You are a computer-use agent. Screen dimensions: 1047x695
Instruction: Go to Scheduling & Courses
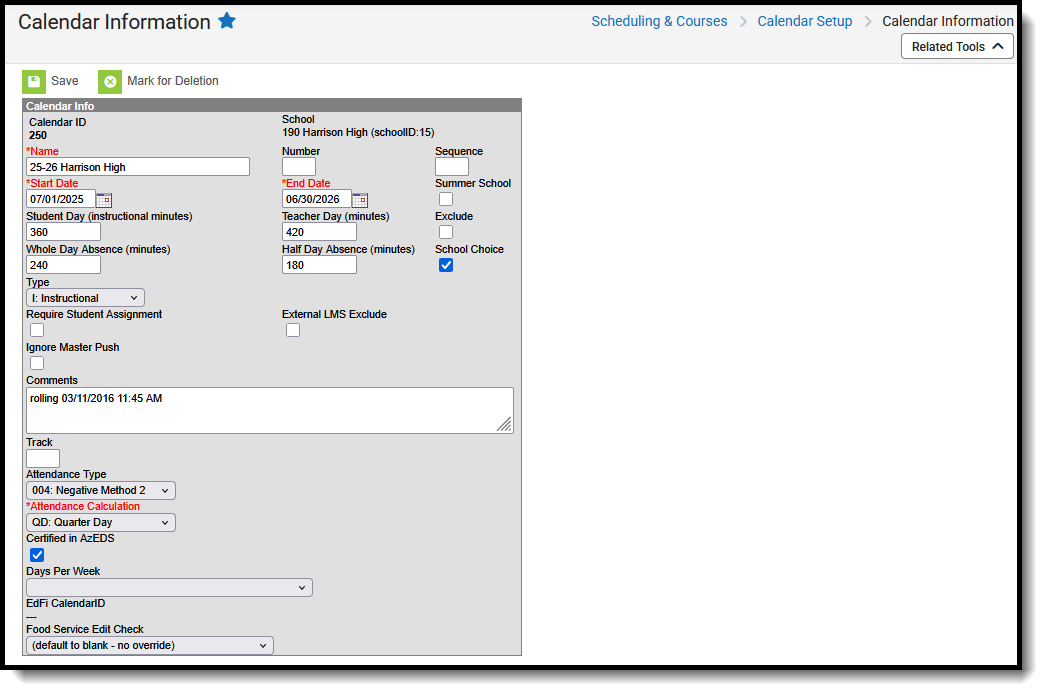[x=658, y=20]
